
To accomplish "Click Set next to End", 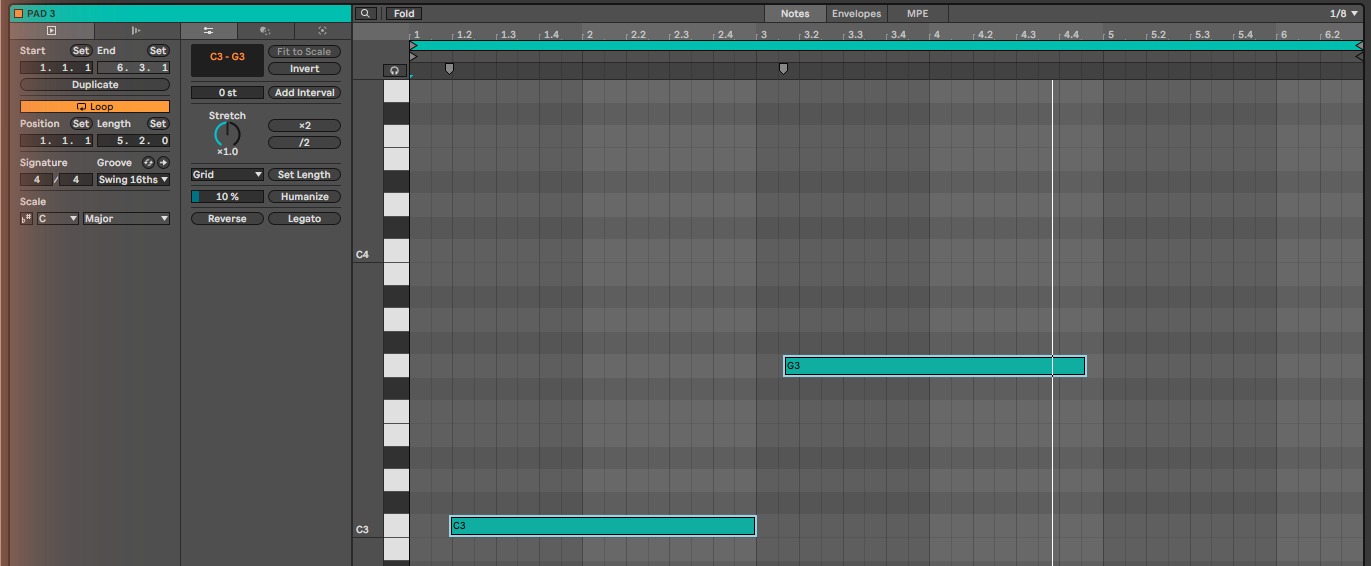I will point(158,50).
